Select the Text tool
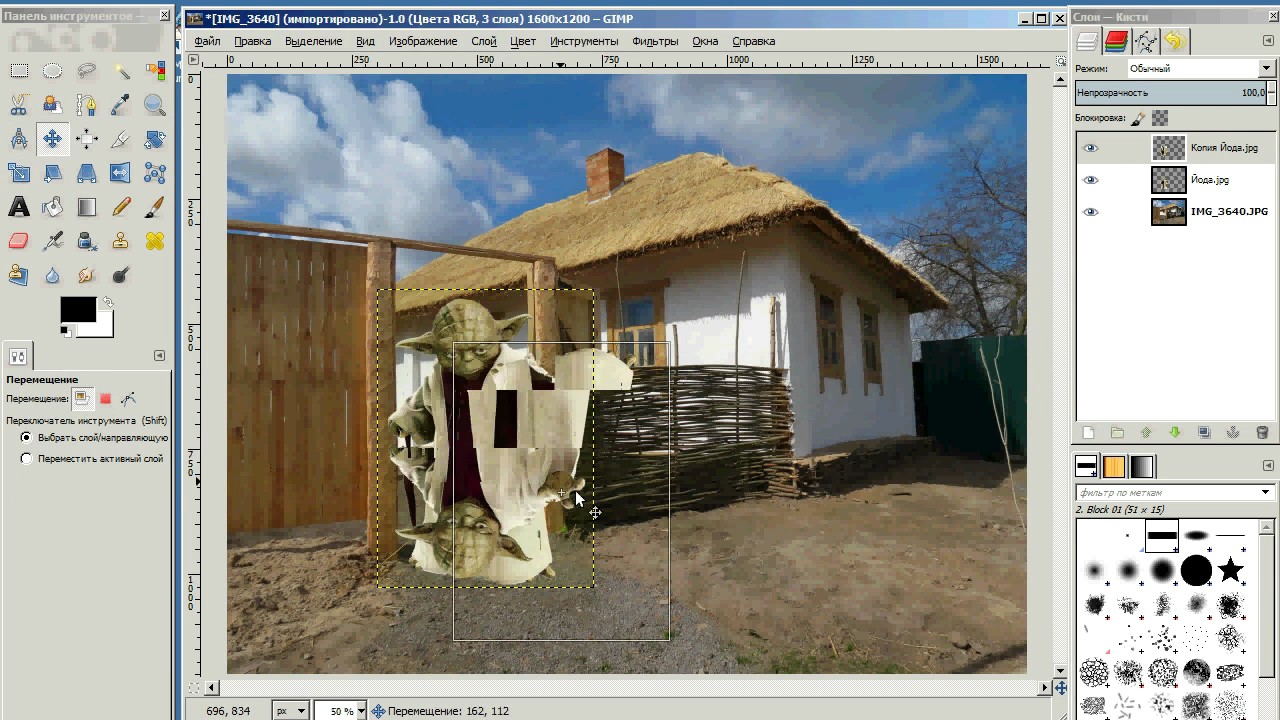This screenshot has width=1280, height=720. click(x=19, y=207)
